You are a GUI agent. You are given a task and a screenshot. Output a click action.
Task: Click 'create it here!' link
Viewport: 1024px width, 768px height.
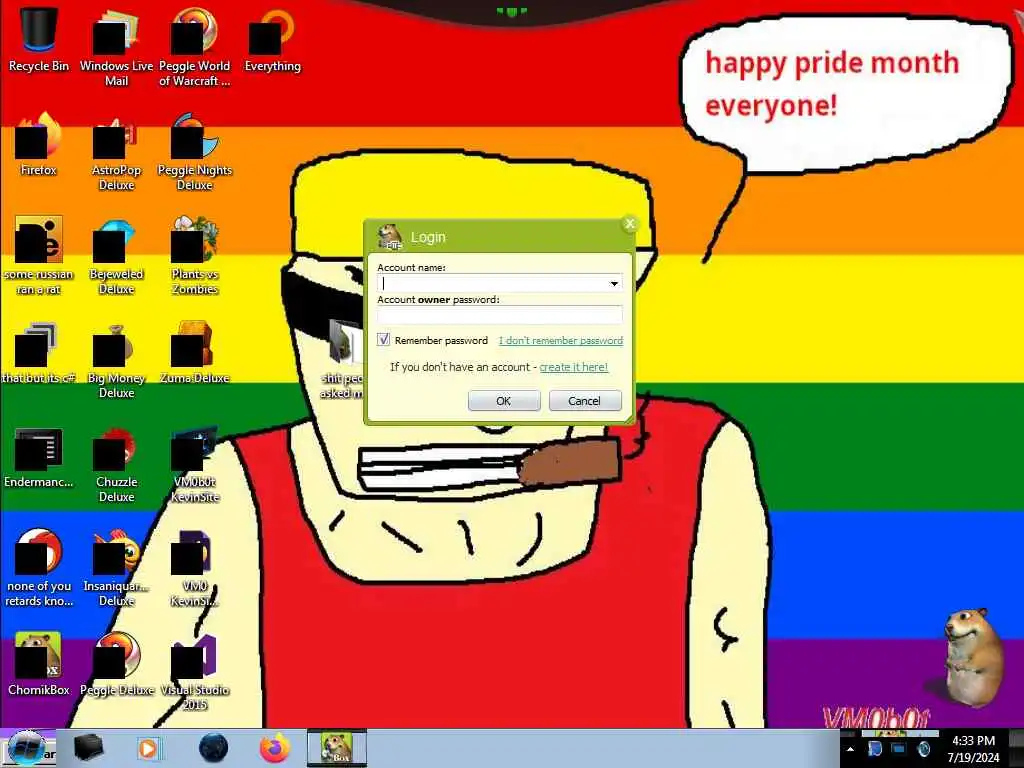coord(573,367)
